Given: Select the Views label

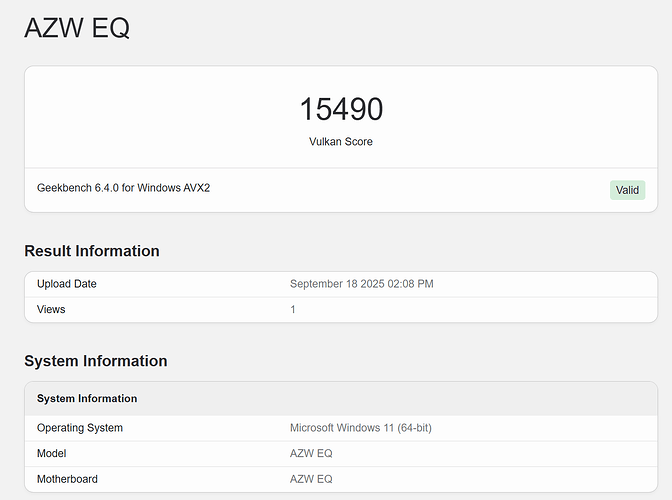Looking at the screenshot, I should pyautogui.click(x=51, y=309).
